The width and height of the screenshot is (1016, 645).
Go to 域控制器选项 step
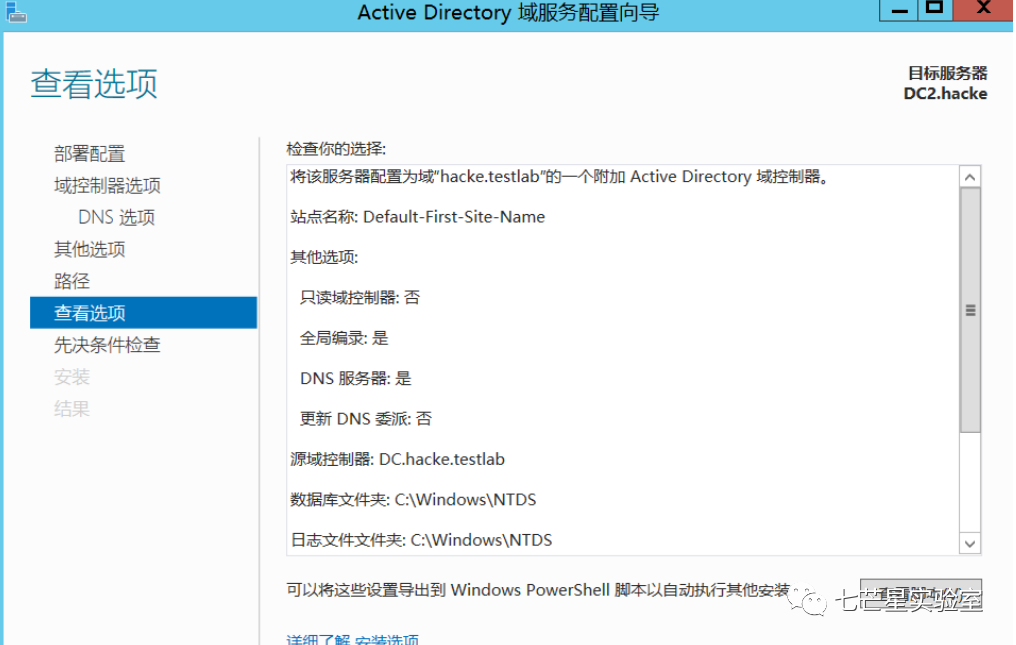tap(107, 186)
